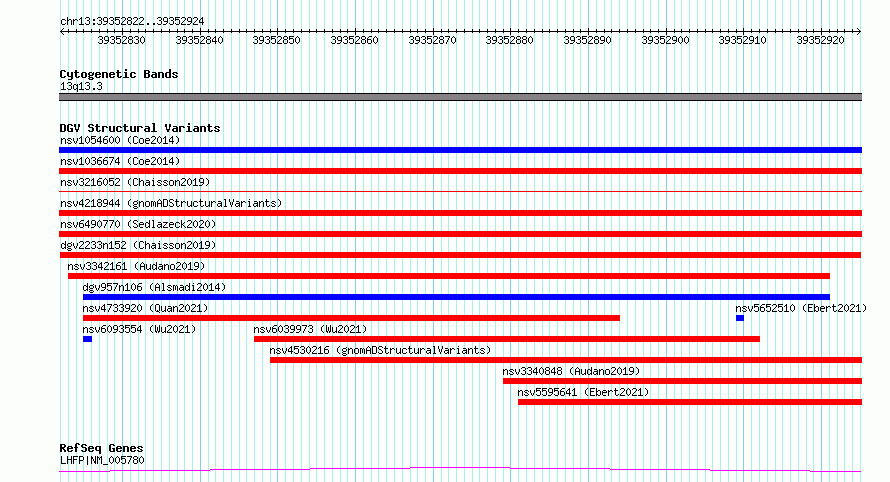Click ruler tick label 39352920
The image size is (890, 482).
820,40
